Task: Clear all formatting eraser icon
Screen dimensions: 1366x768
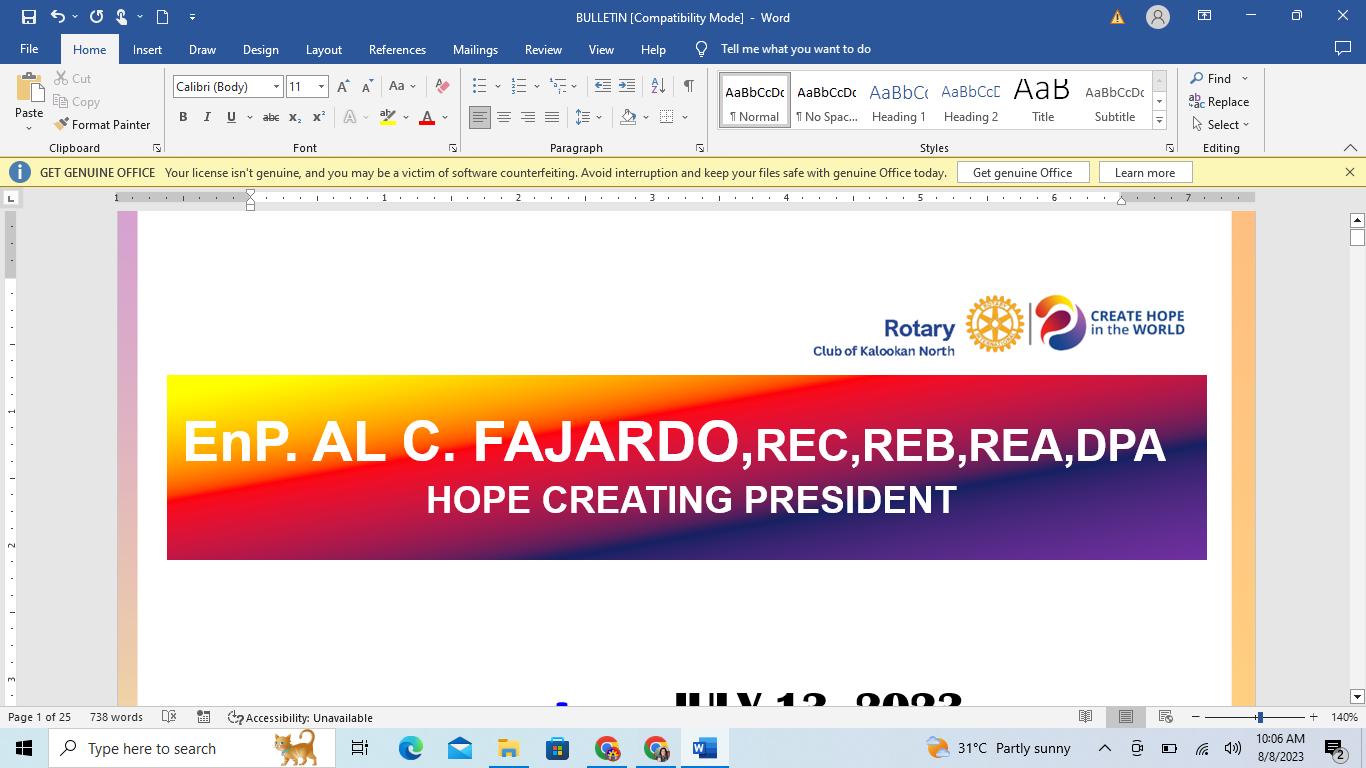Action: point(442,87)
